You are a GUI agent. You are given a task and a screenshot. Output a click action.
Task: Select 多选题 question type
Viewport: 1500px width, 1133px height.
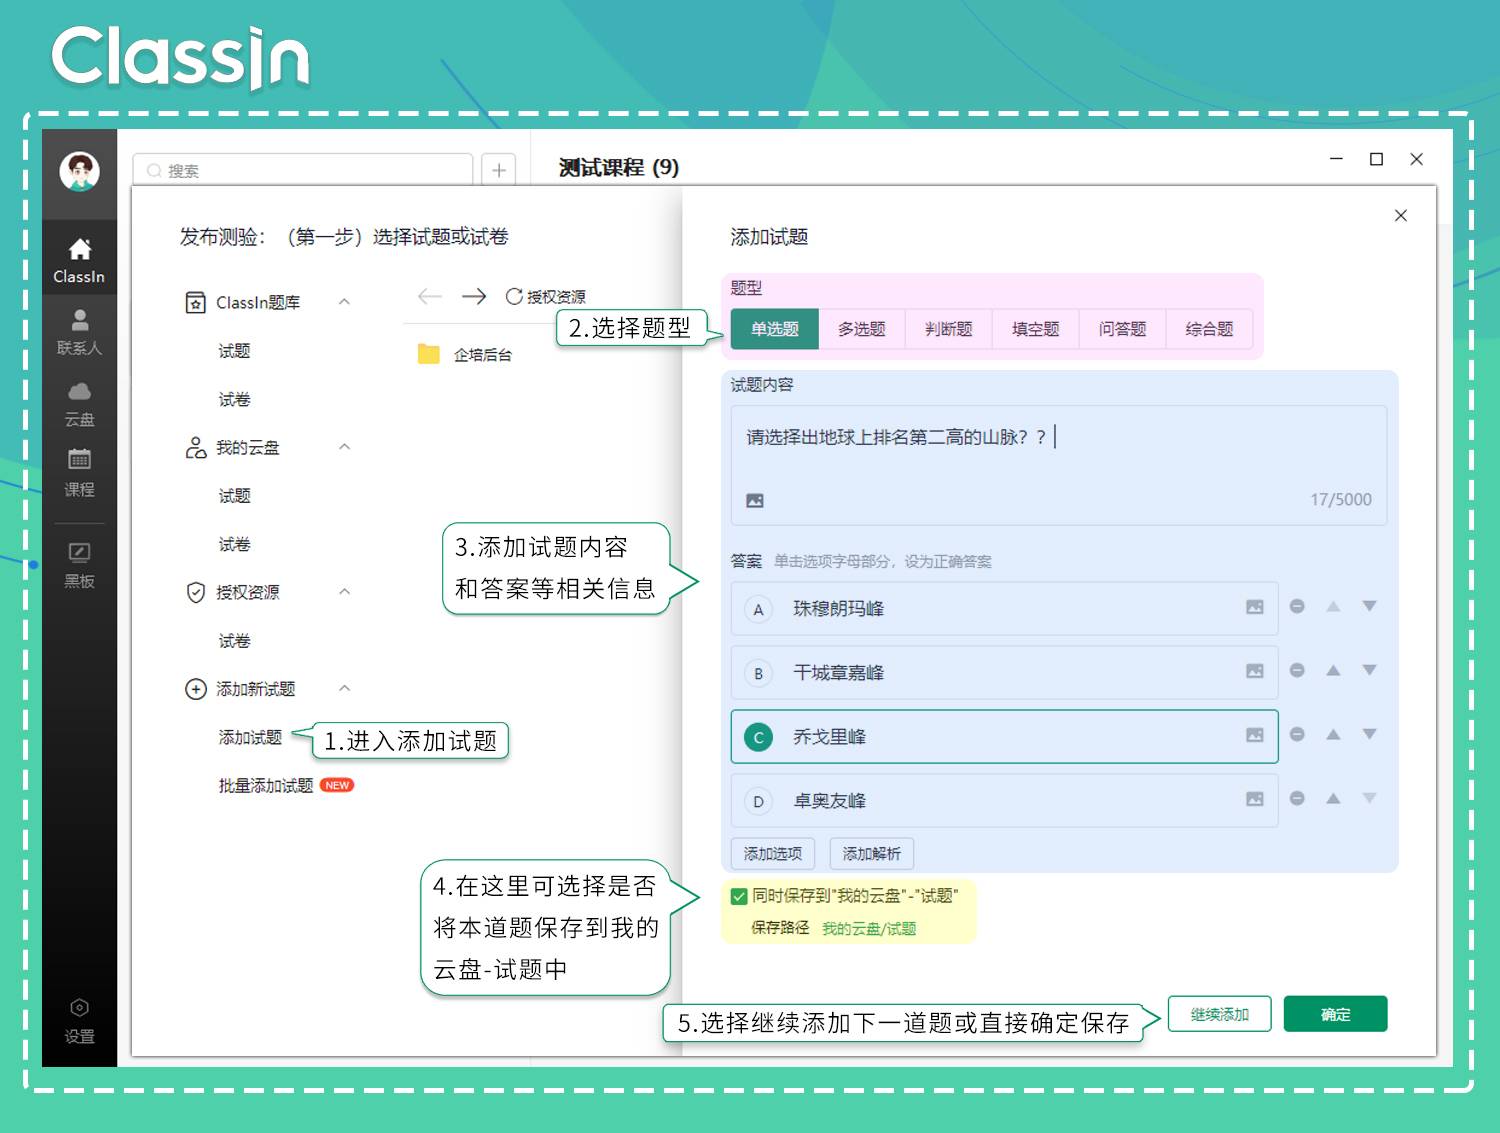tap(862, 329)
